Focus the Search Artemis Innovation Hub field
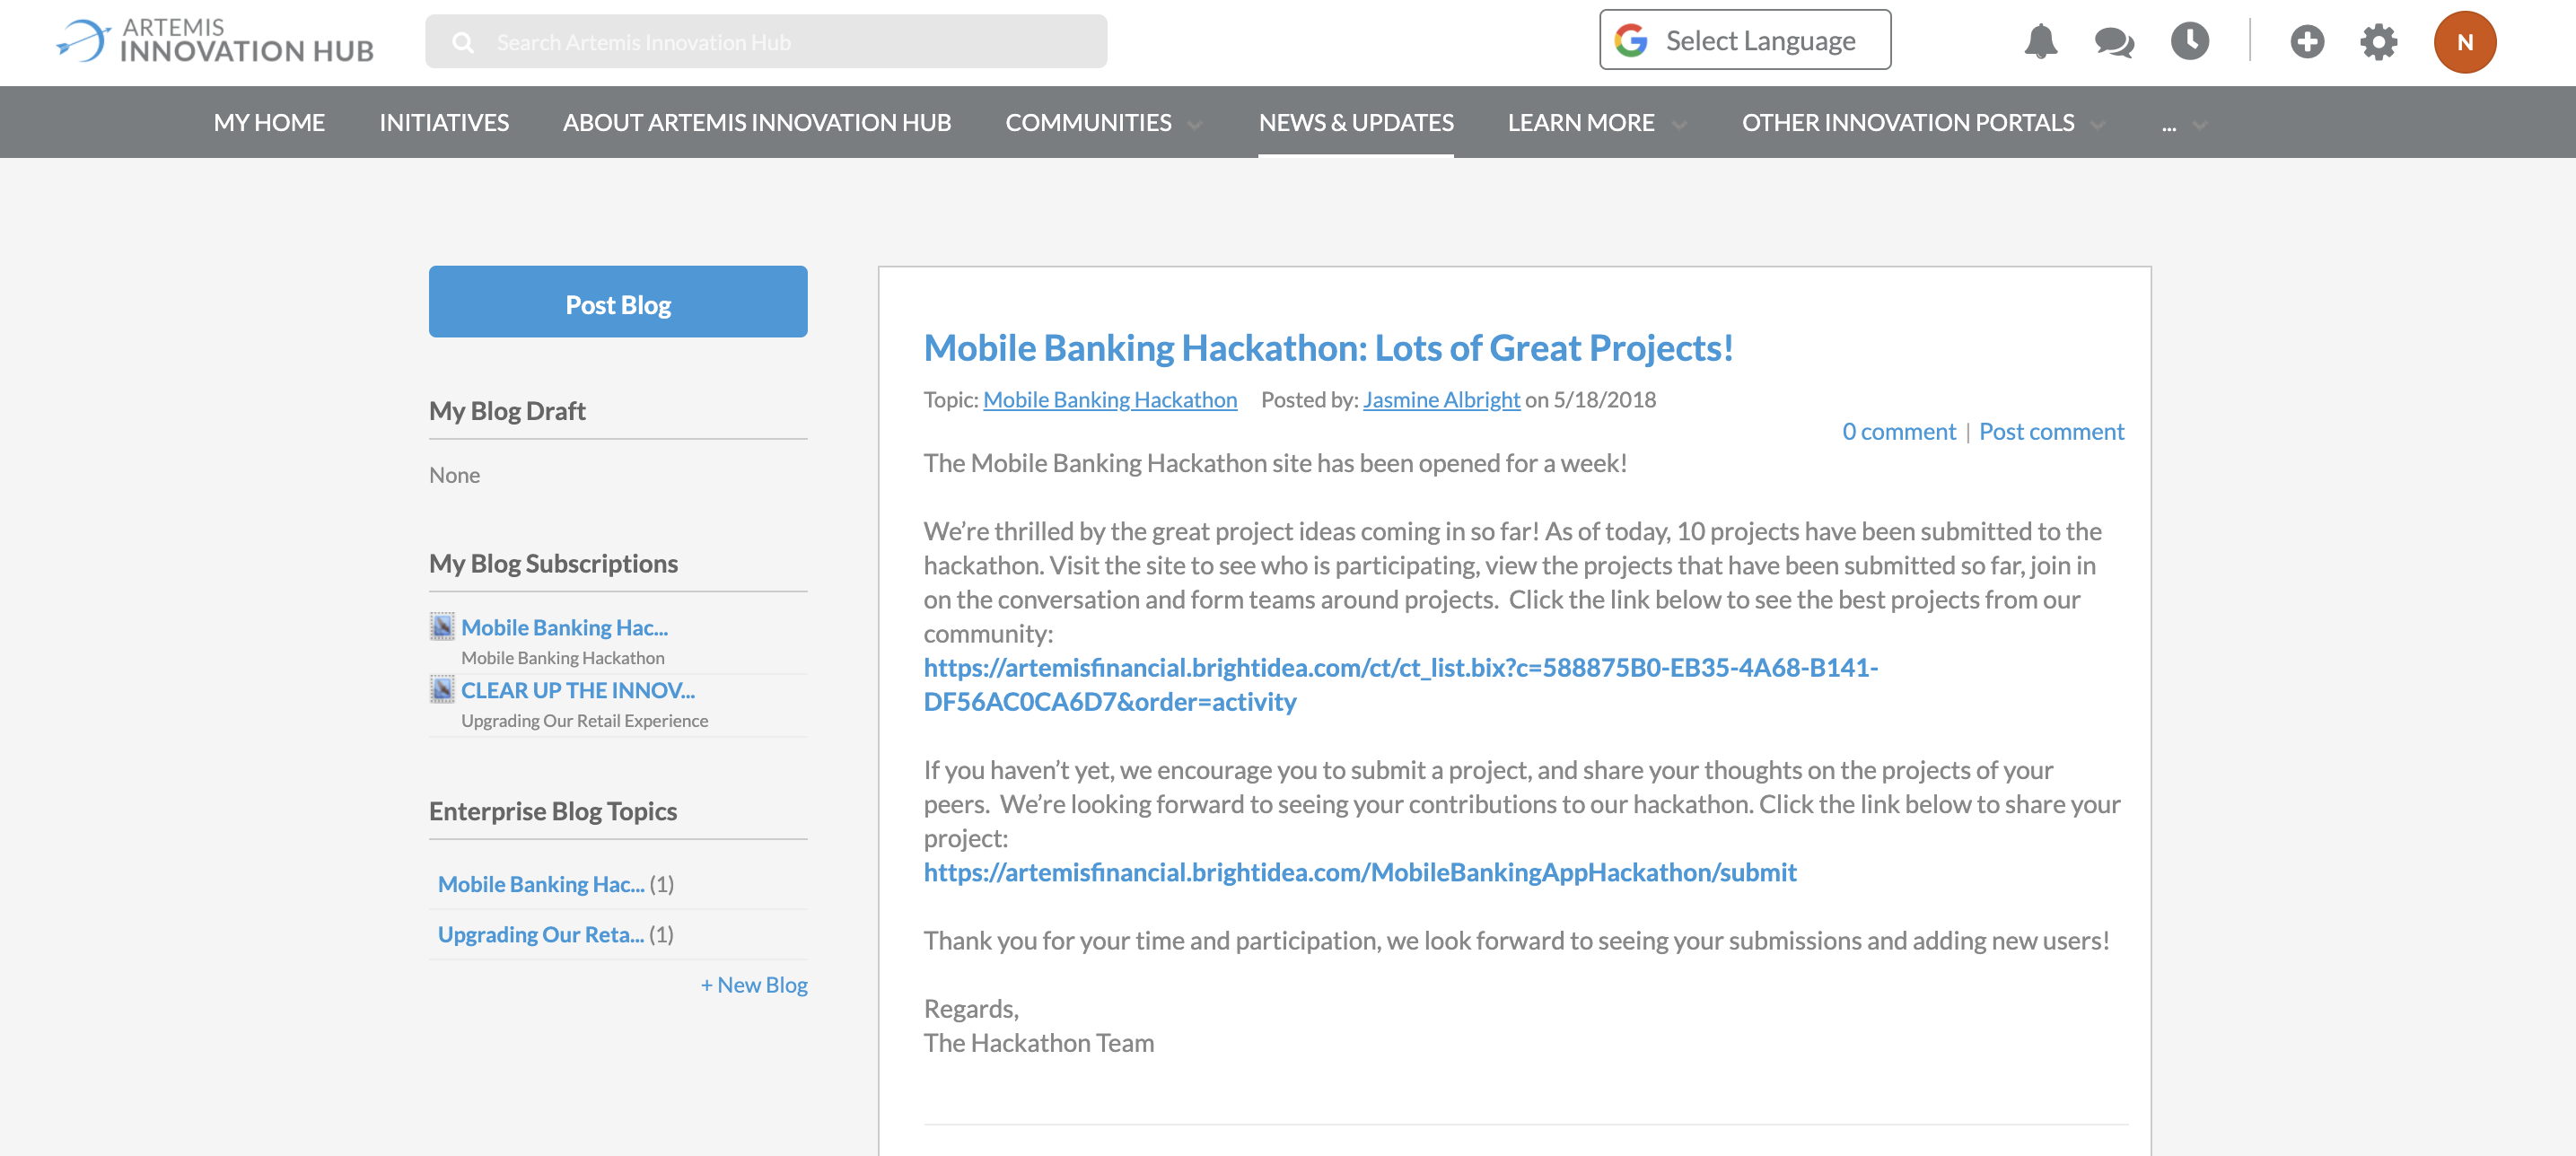Screen dimensions: 2576x1156 (x=766, y=42)
